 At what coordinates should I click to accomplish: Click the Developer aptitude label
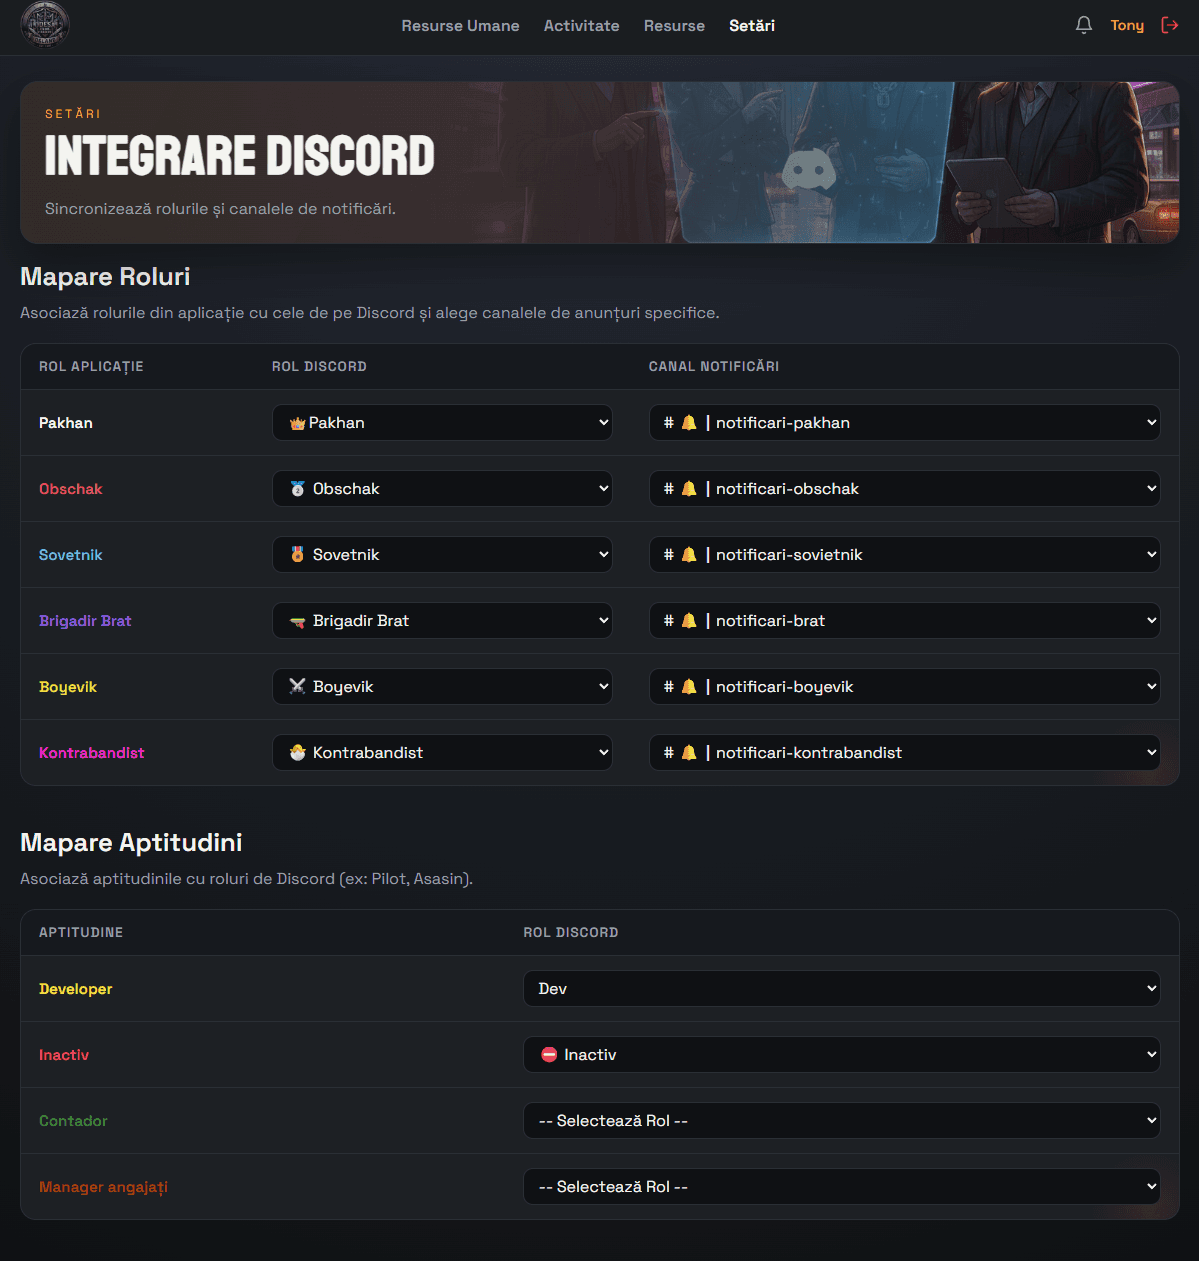click(x=76, y=989)
